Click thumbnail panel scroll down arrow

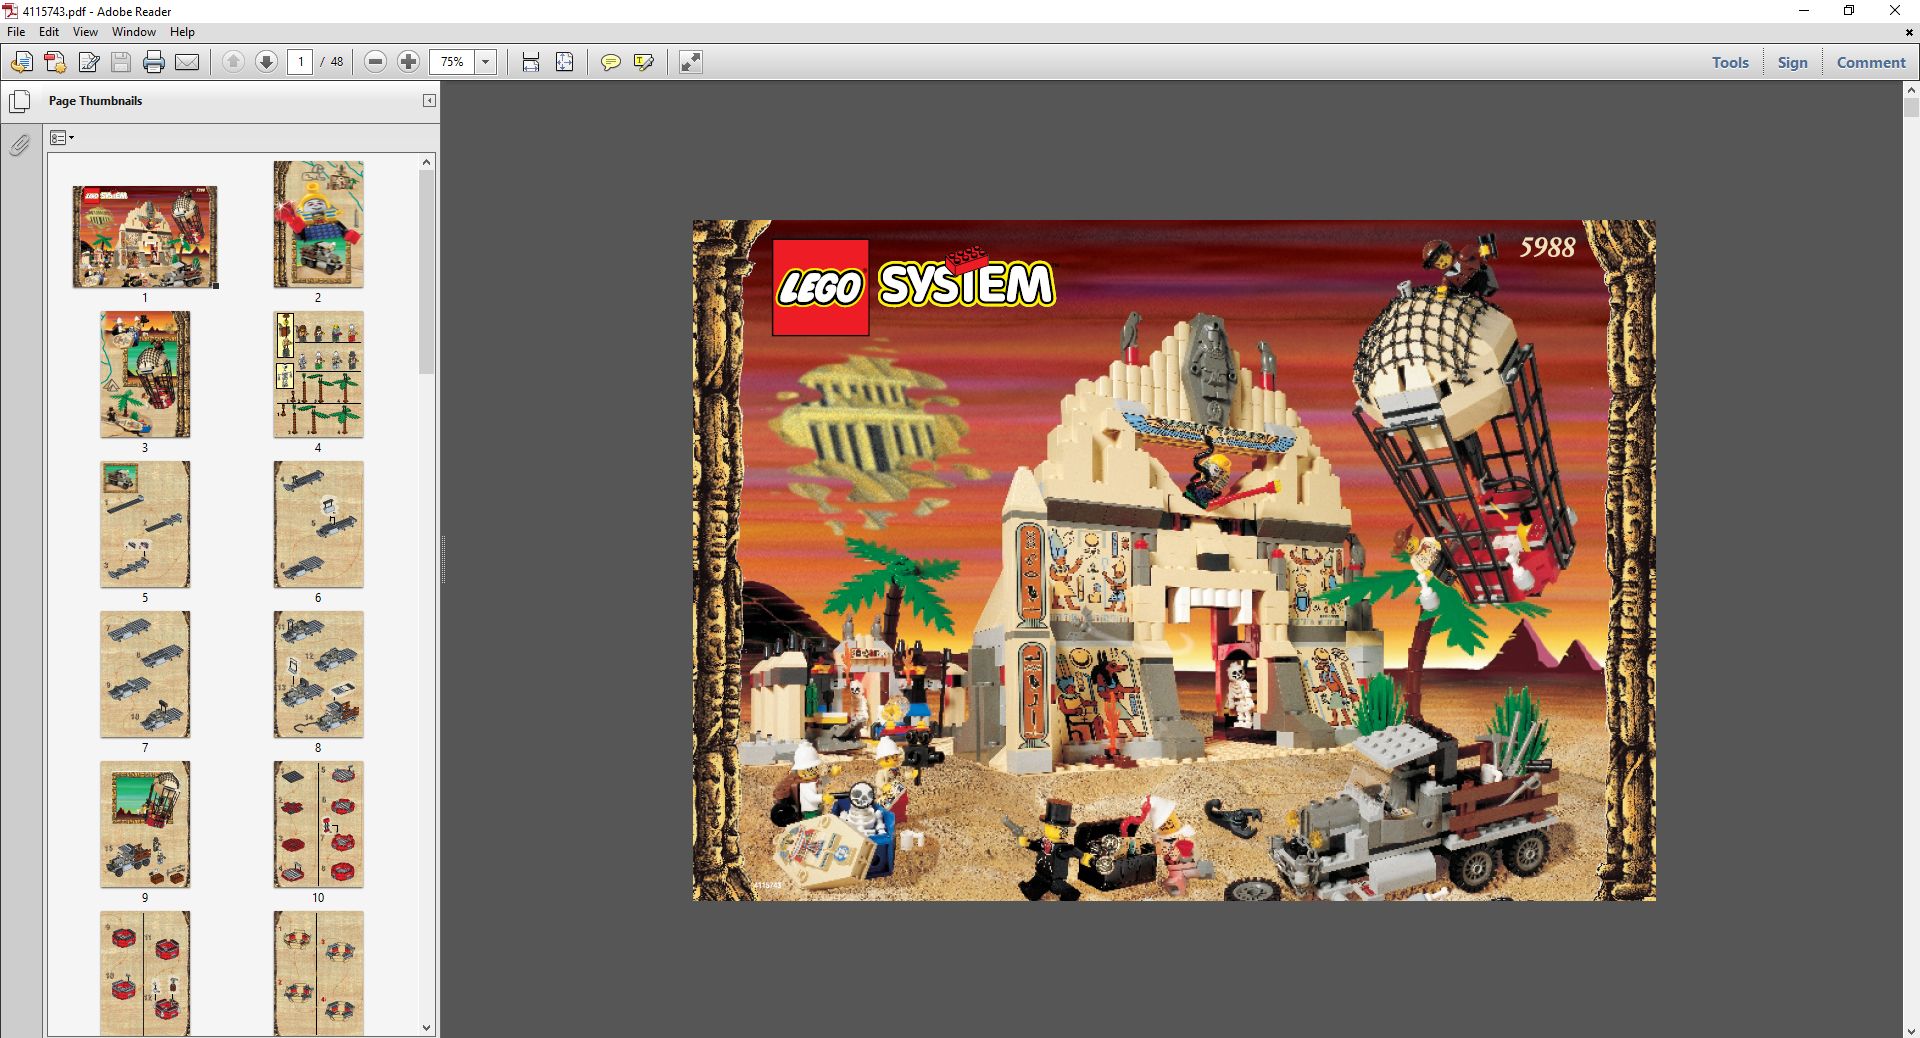coord(427,1027)
